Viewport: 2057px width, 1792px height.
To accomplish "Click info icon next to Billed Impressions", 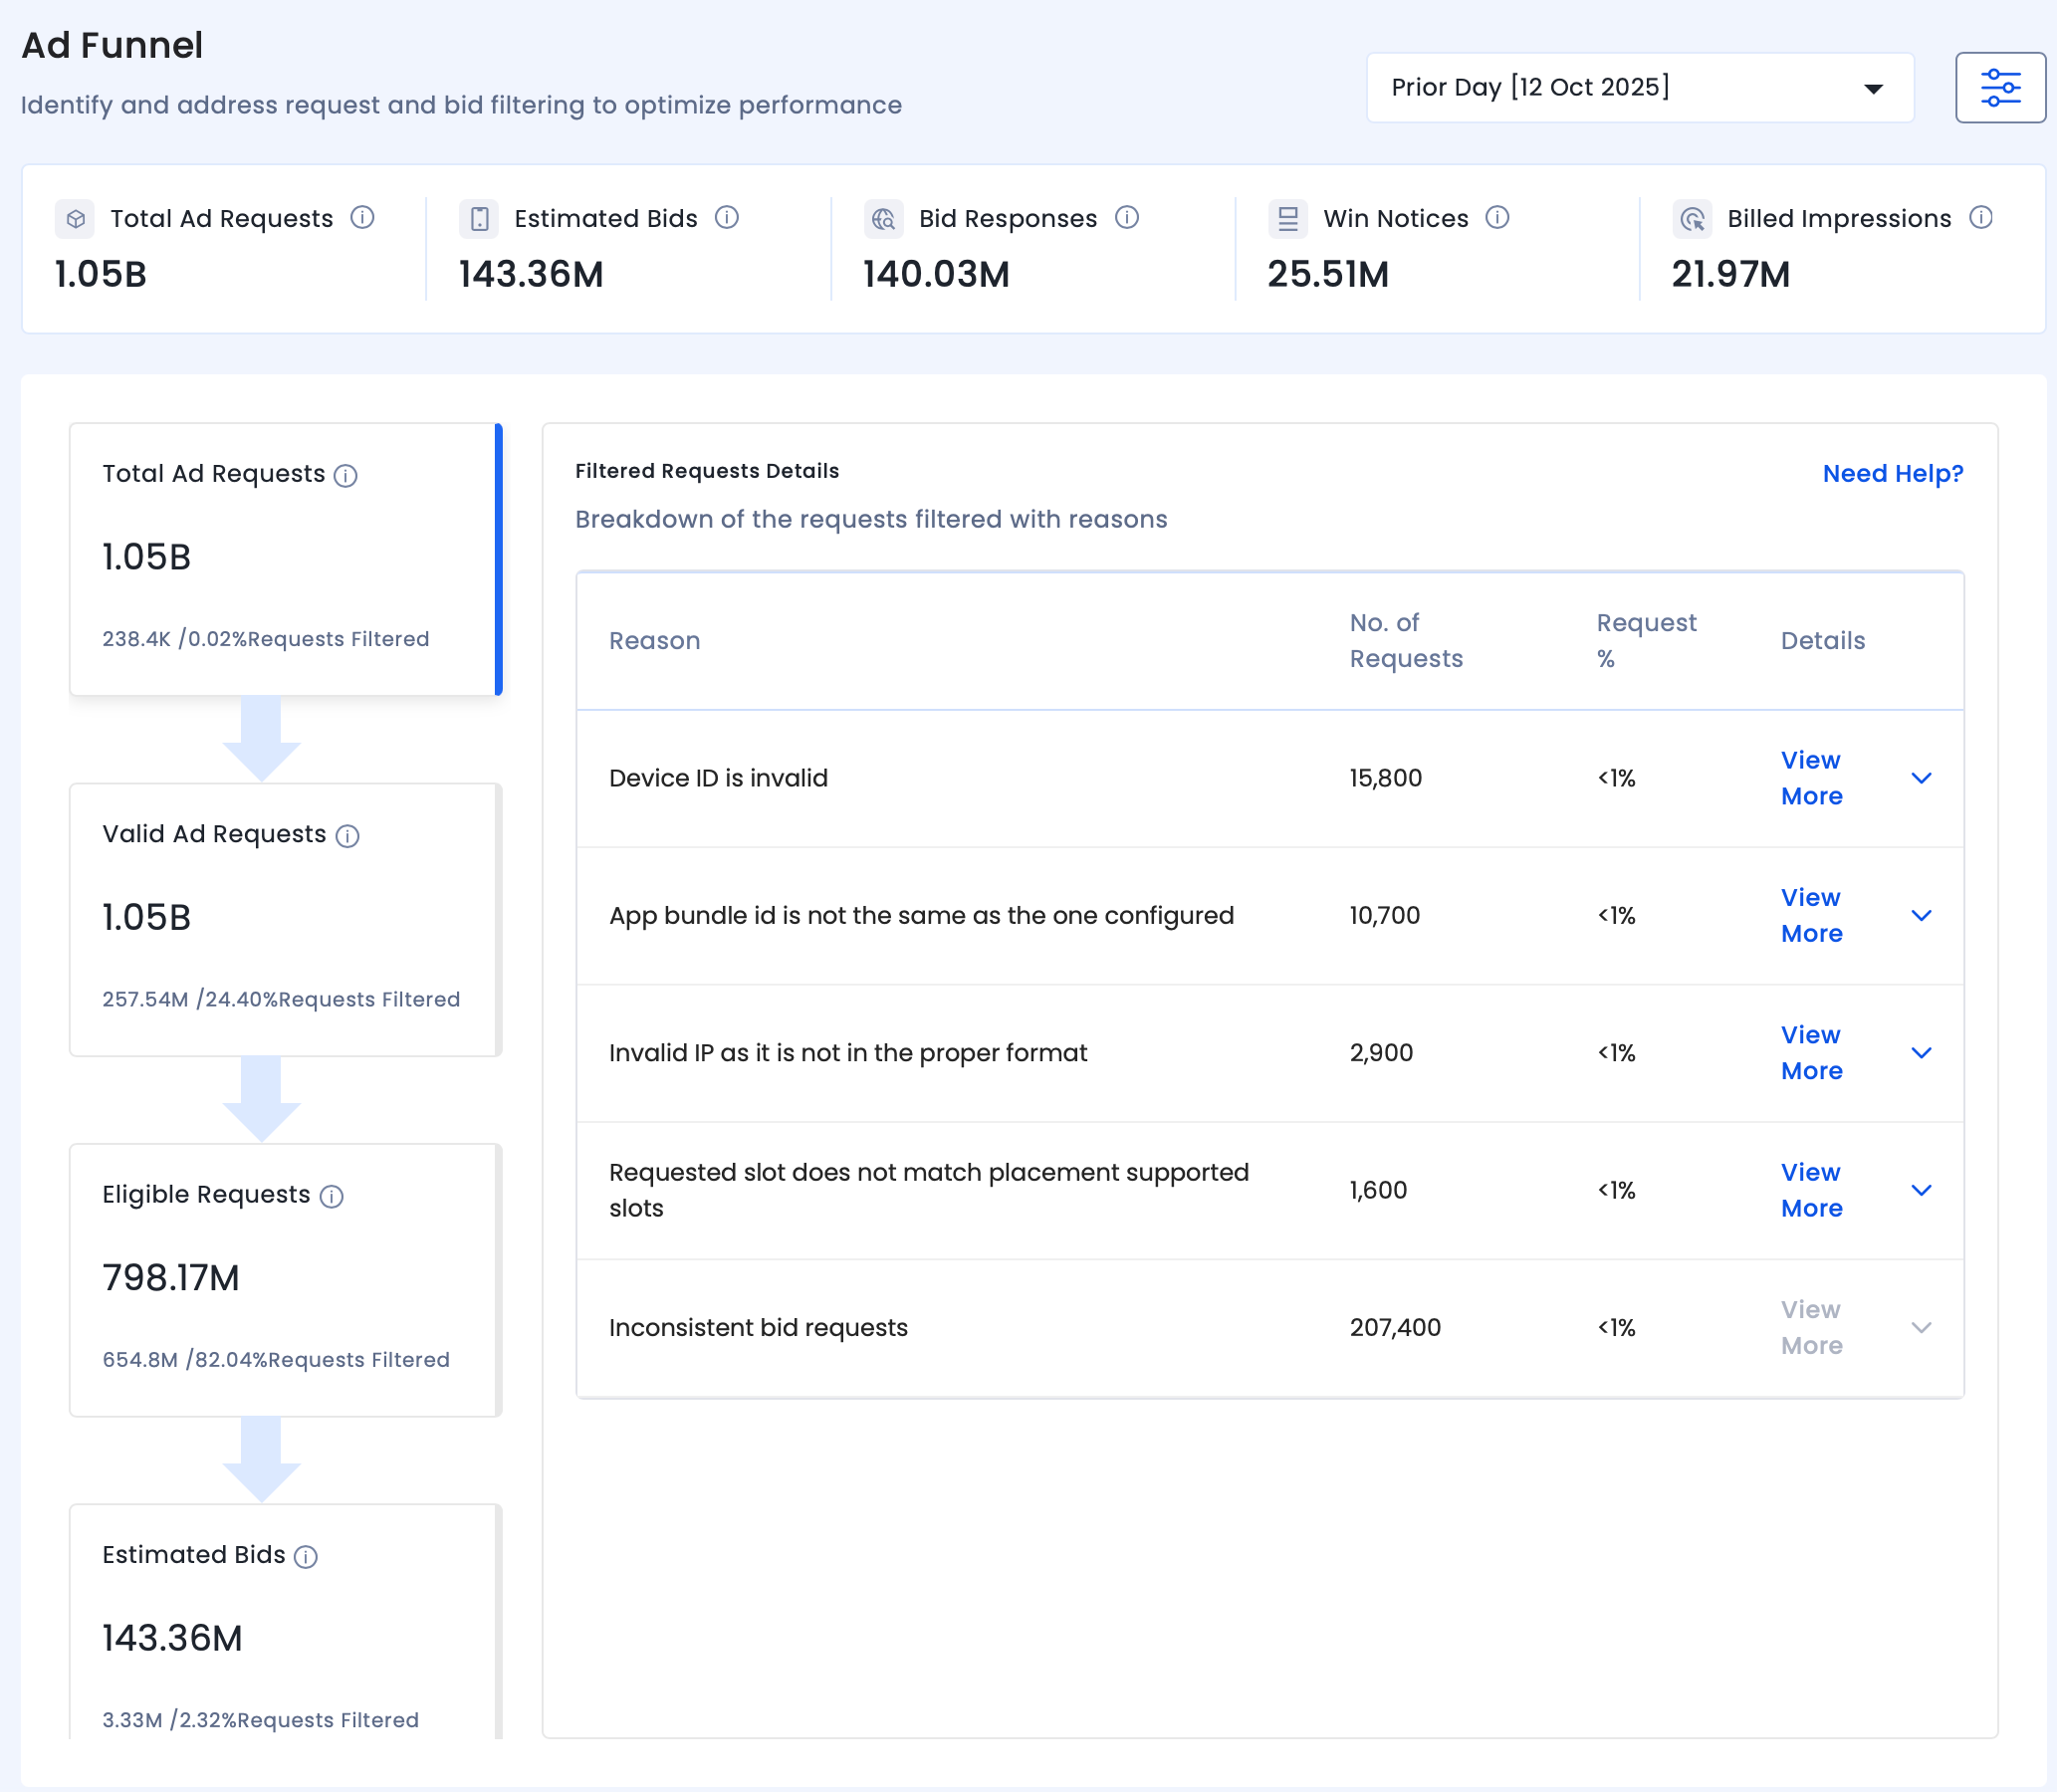I will point(1981,218).
